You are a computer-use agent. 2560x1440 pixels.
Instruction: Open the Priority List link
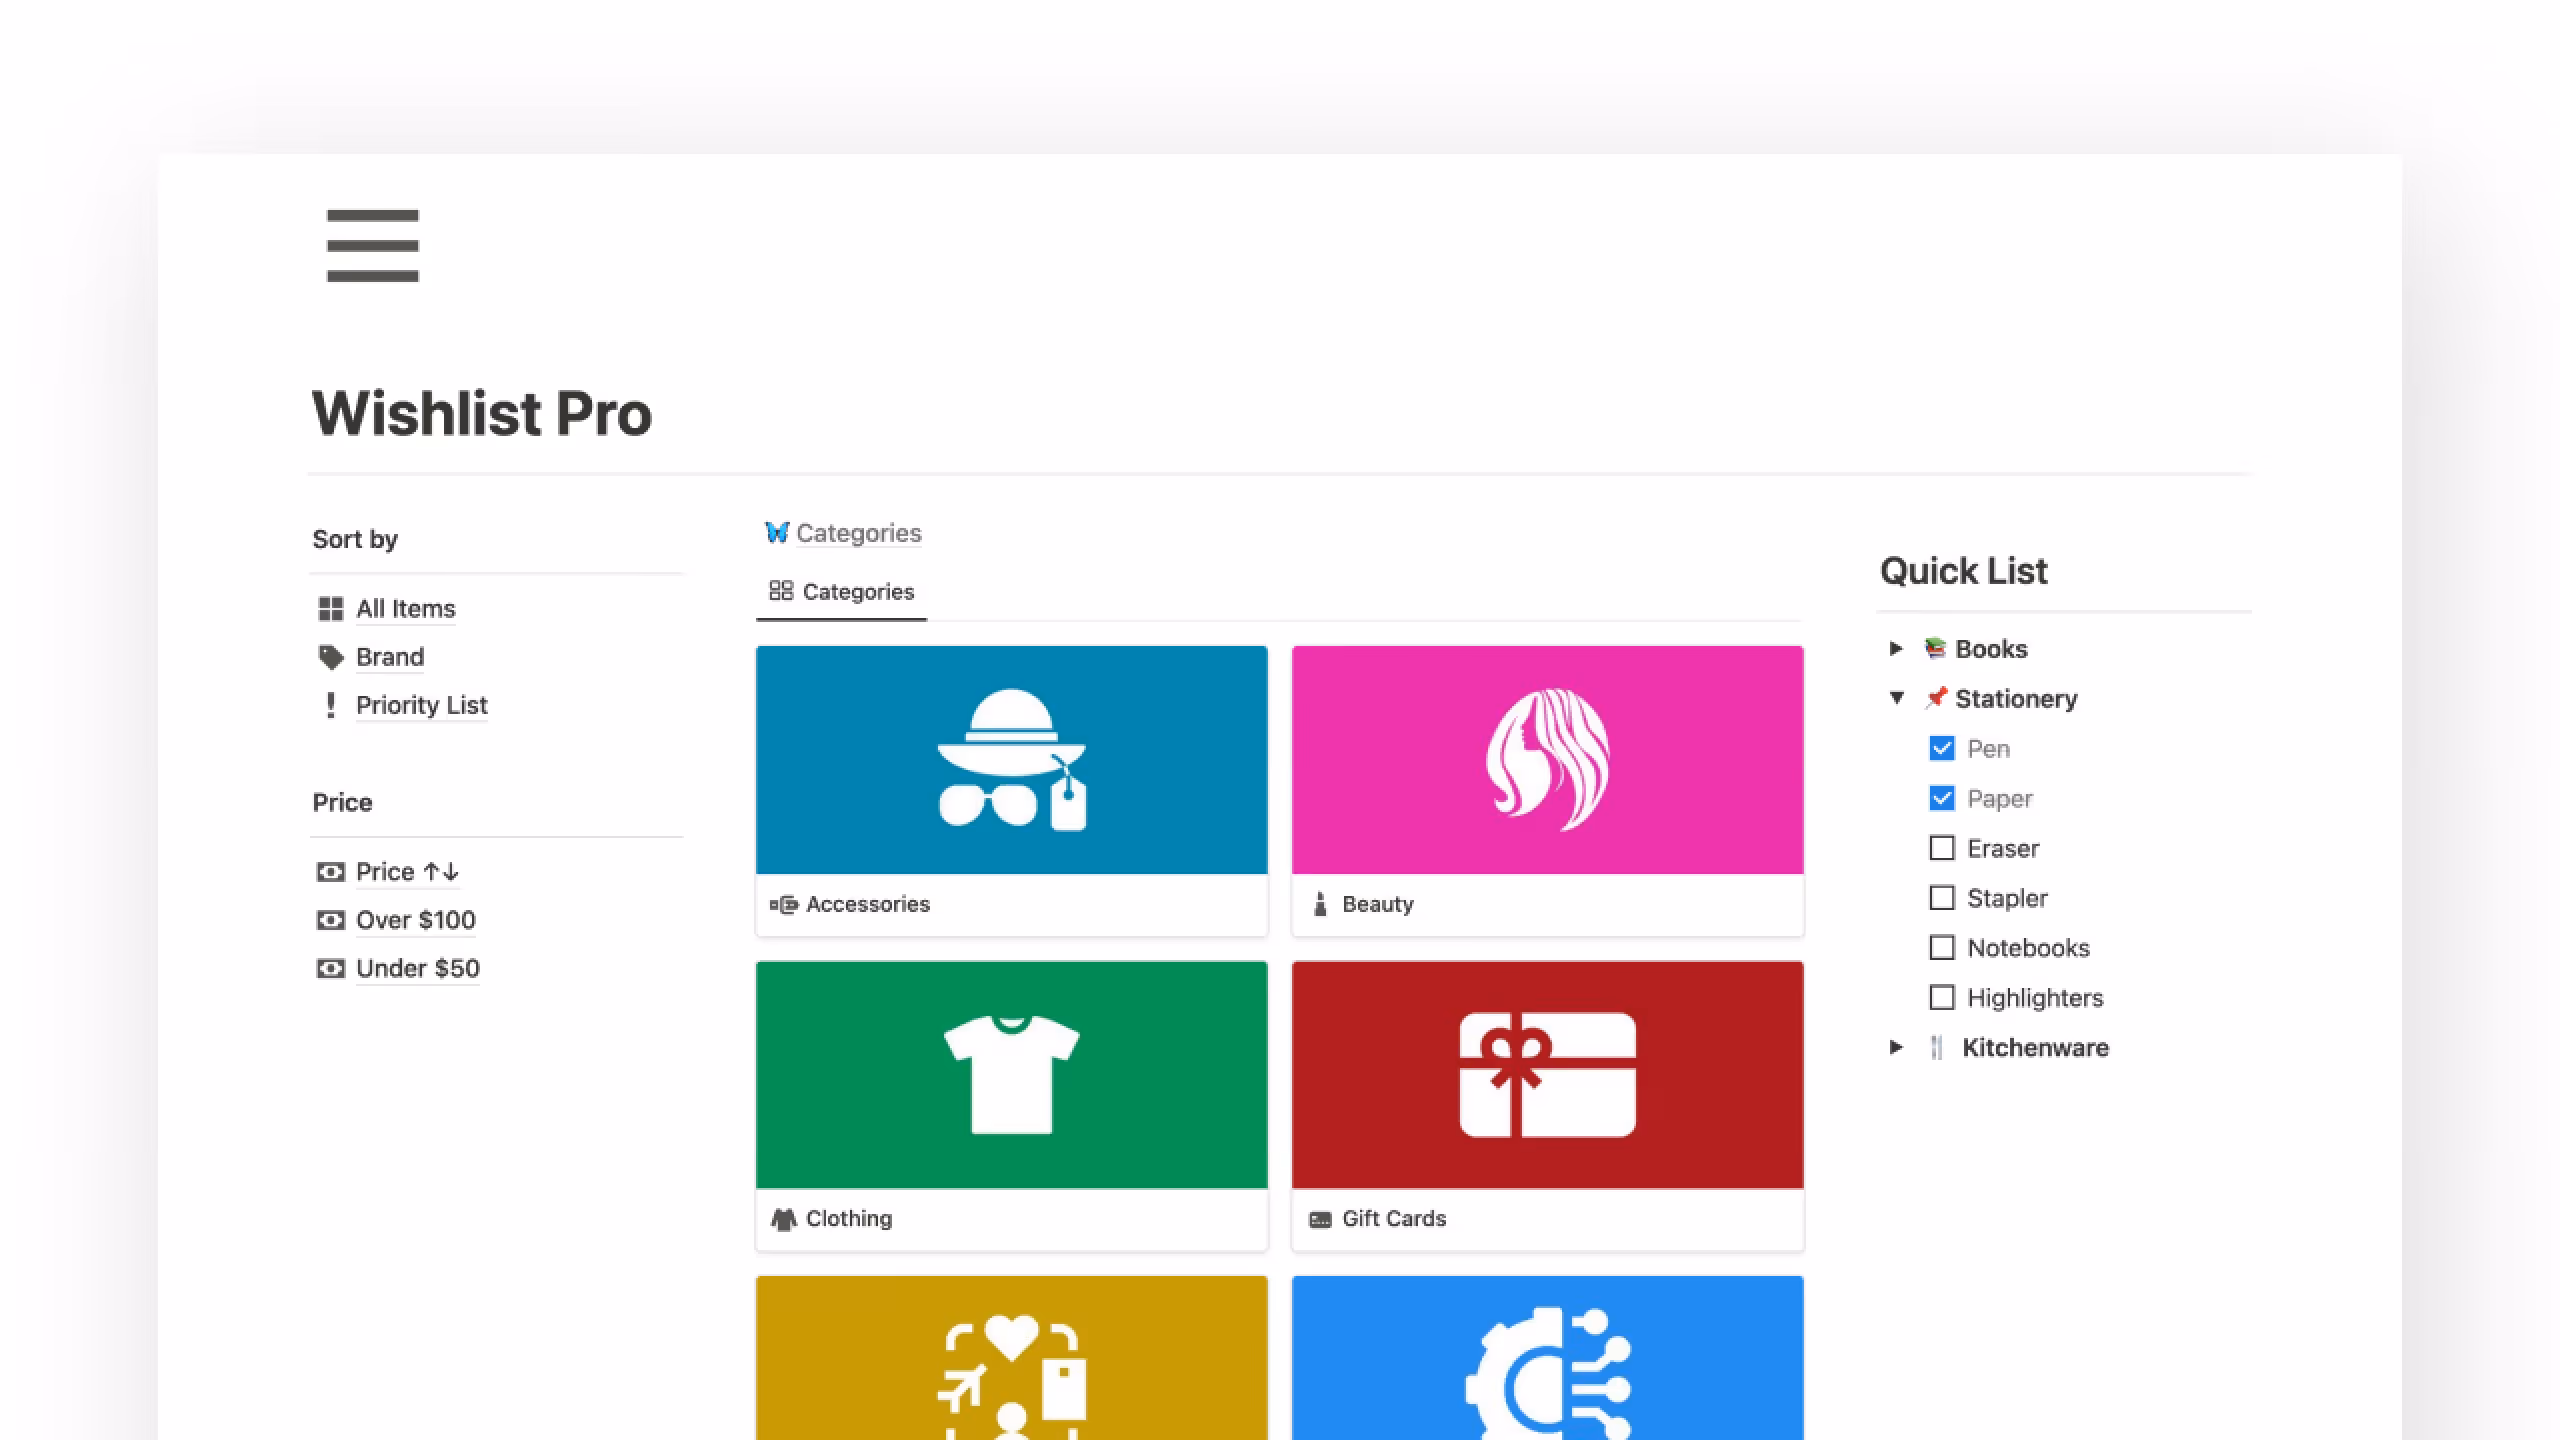click(x=422, y=705)
